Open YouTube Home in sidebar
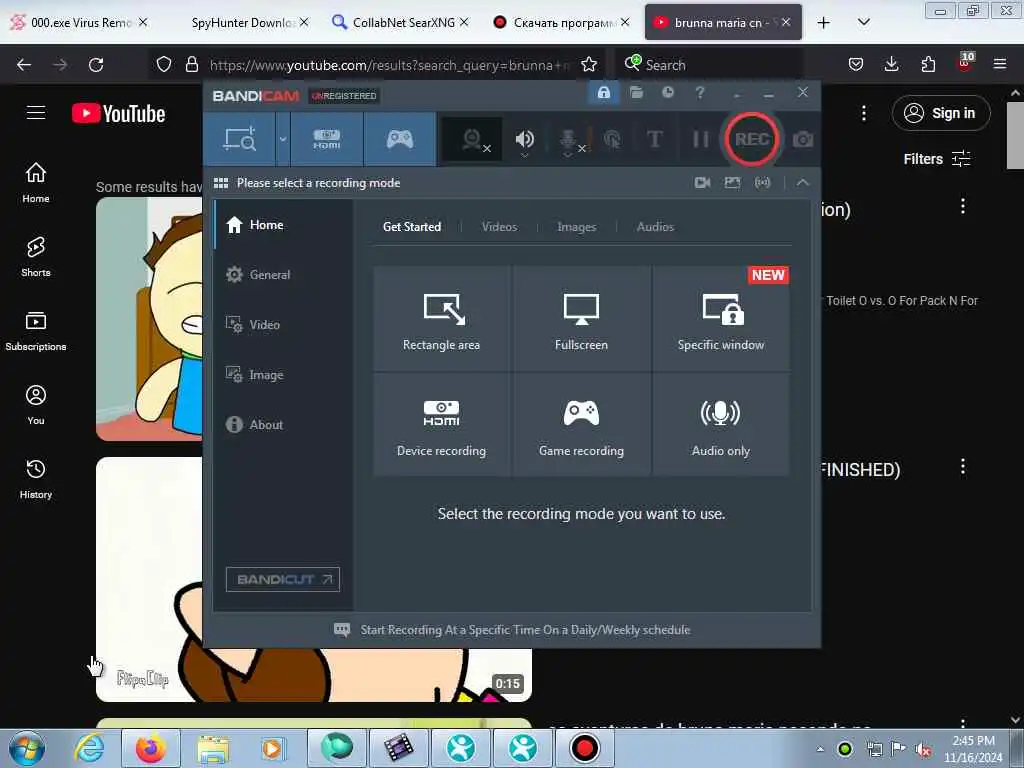 coord(36,183)
